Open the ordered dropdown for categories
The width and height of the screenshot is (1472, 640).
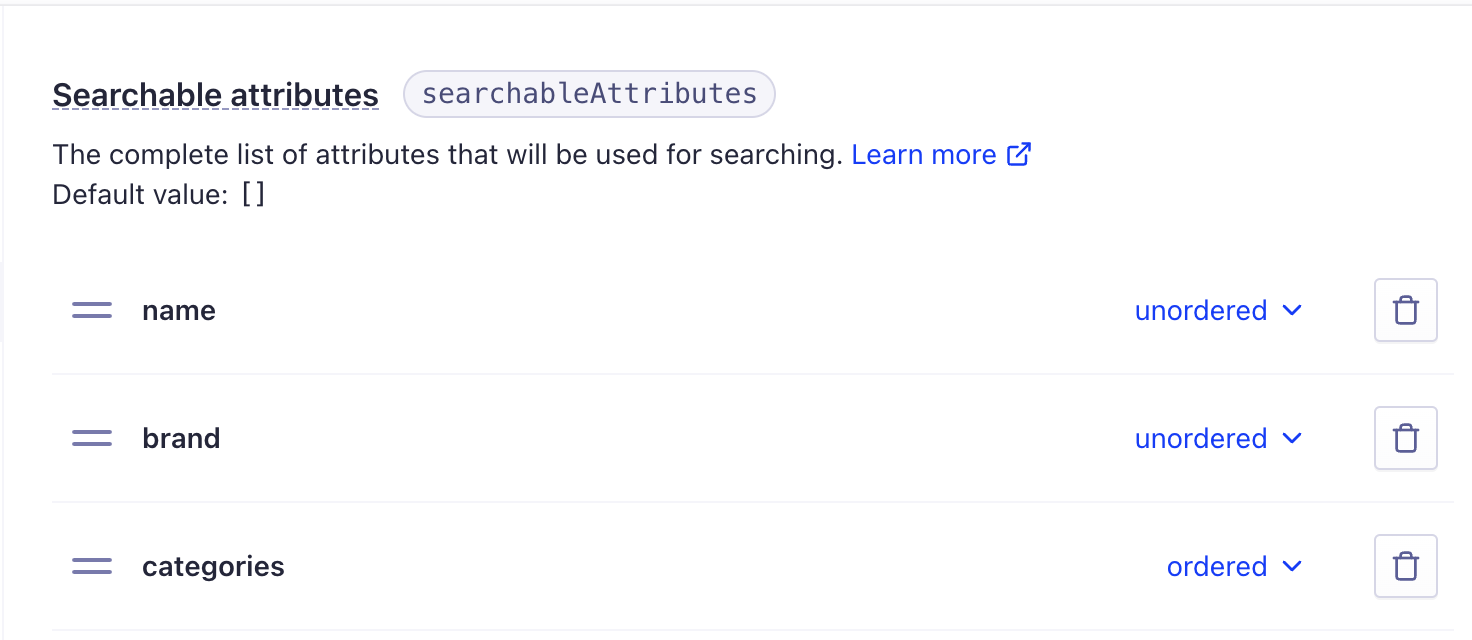(x=1235, y=567)
